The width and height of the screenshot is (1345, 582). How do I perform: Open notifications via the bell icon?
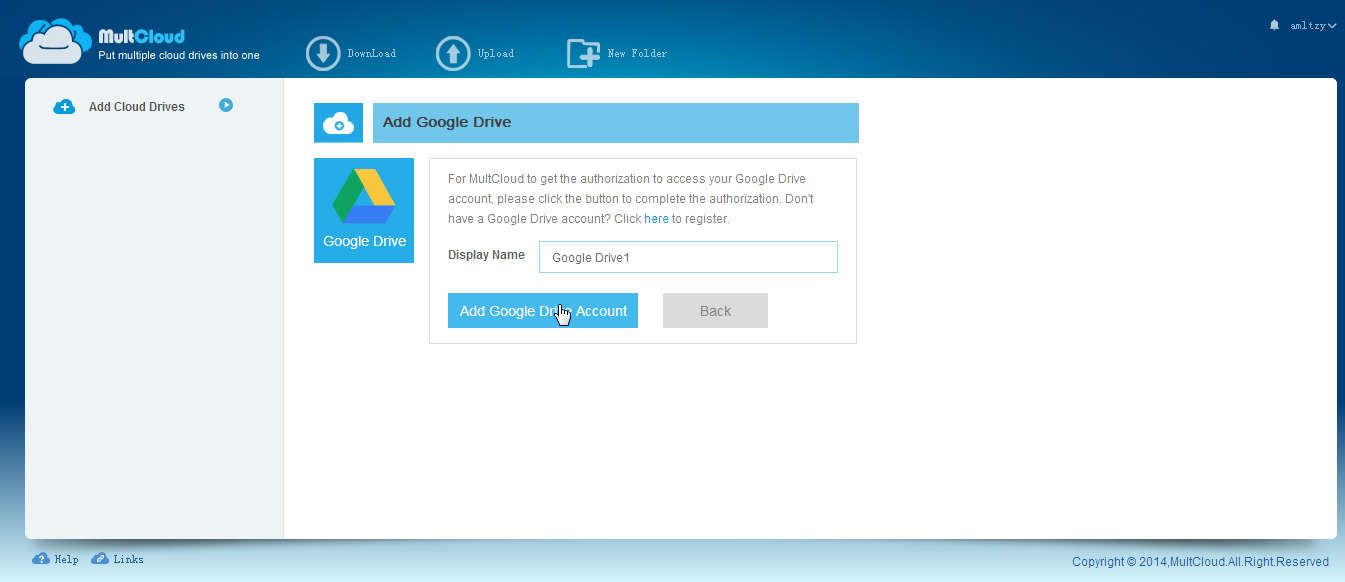pos(1274,25)
